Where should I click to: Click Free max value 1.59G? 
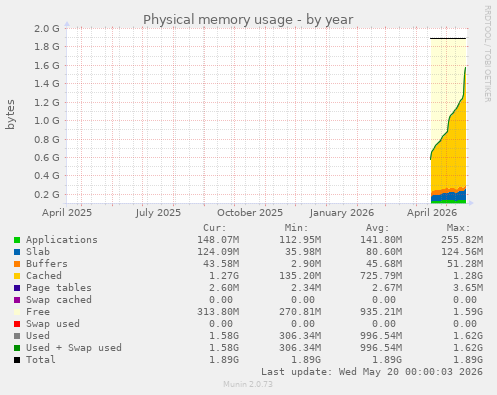tap(468, 312)
